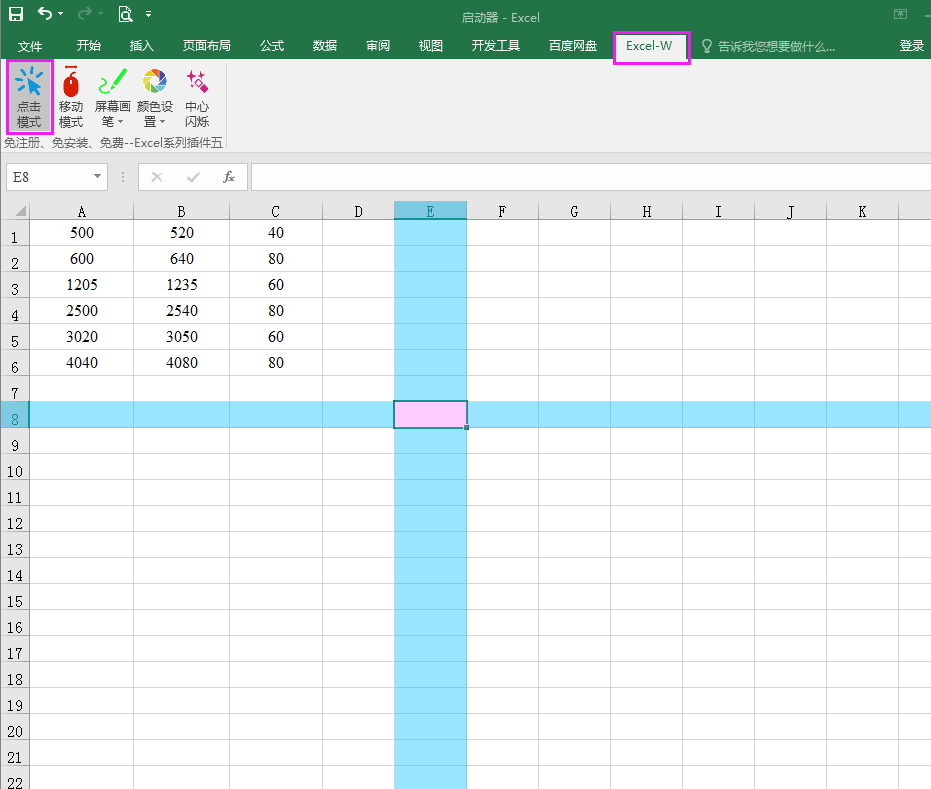Switch to the 视图 View tab
This screenshot has width=931, height=789.
coord(430,46)
